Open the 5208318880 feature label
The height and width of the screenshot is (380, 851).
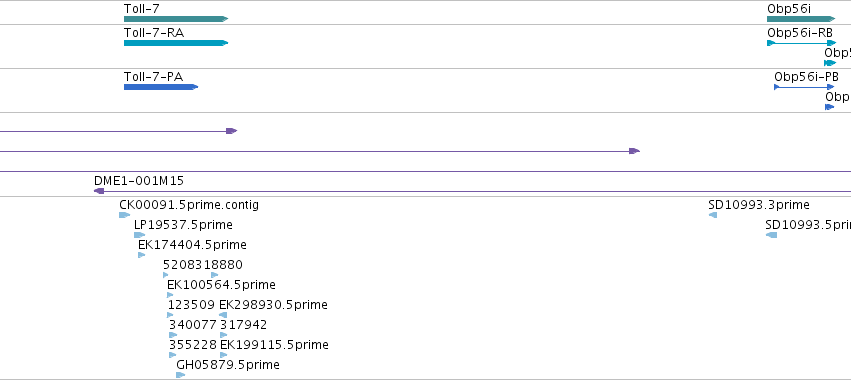tap(203, 265)
